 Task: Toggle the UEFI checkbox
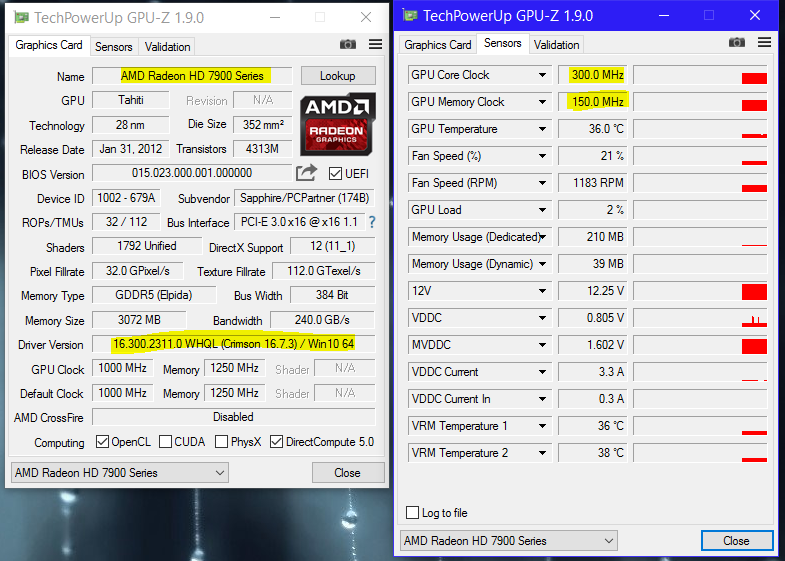tap(335, 174)
